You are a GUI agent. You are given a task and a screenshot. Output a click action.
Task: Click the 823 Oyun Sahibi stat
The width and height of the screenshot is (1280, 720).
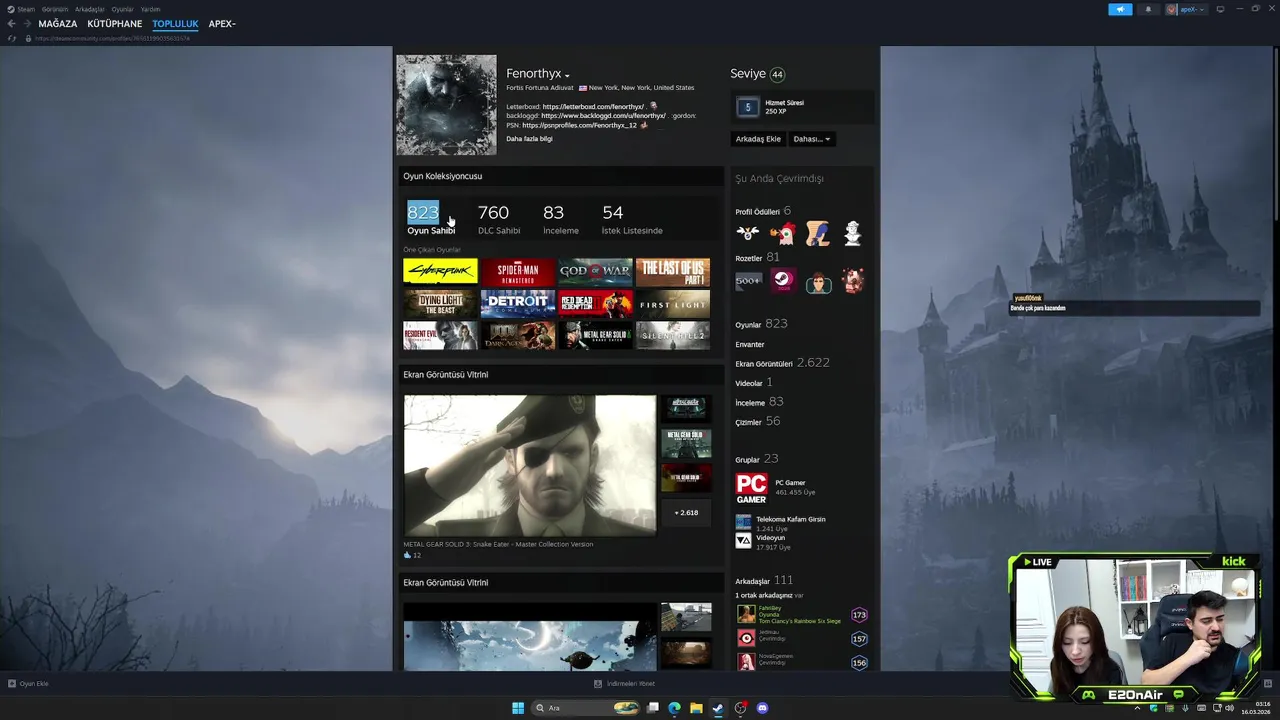coord(431,219)
